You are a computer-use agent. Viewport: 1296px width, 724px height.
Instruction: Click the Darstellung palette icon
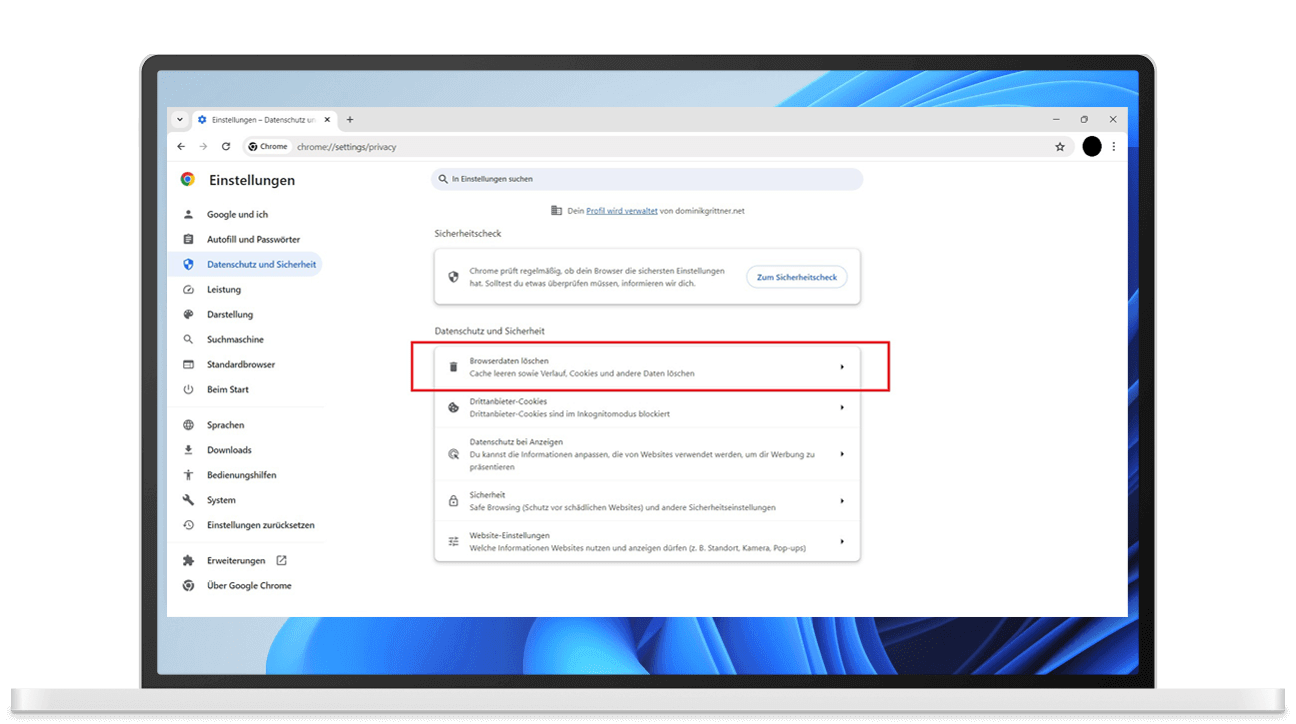pos(188,315)
